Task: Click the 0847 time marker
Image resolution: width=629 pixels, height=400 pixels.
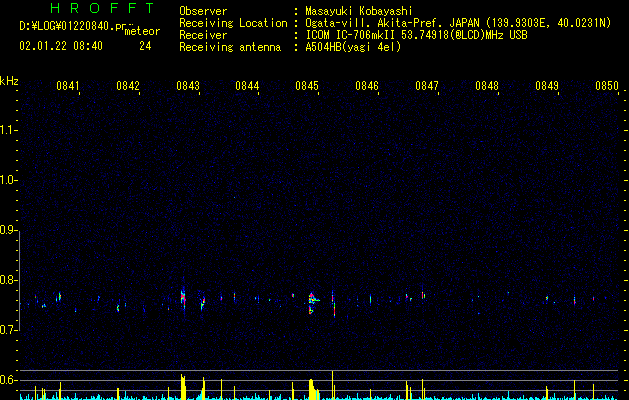Action: tap(427, 85)
